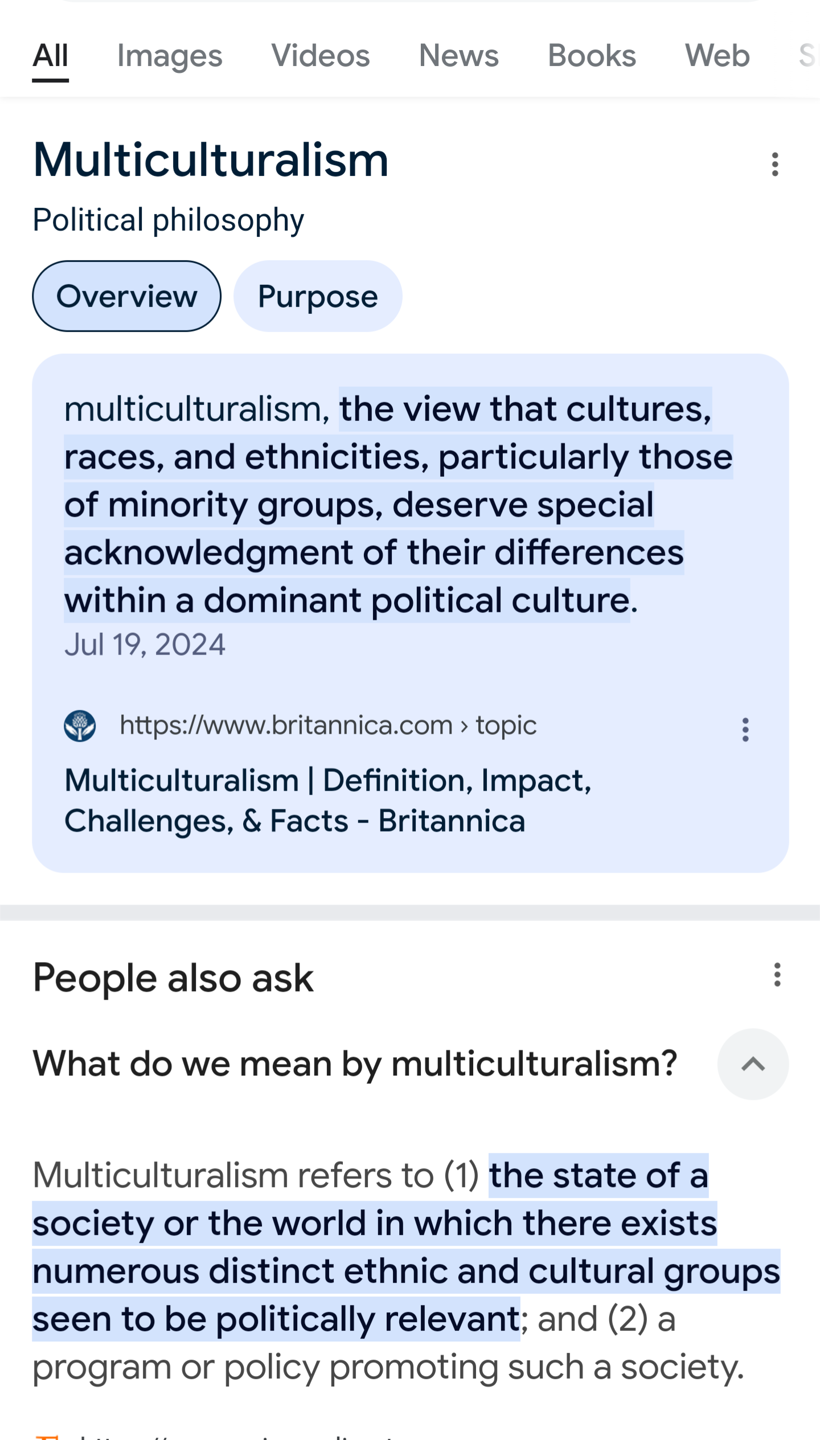Click the Britannica site favicon
Screen dimensions: 820x1440
pos(80,726)
